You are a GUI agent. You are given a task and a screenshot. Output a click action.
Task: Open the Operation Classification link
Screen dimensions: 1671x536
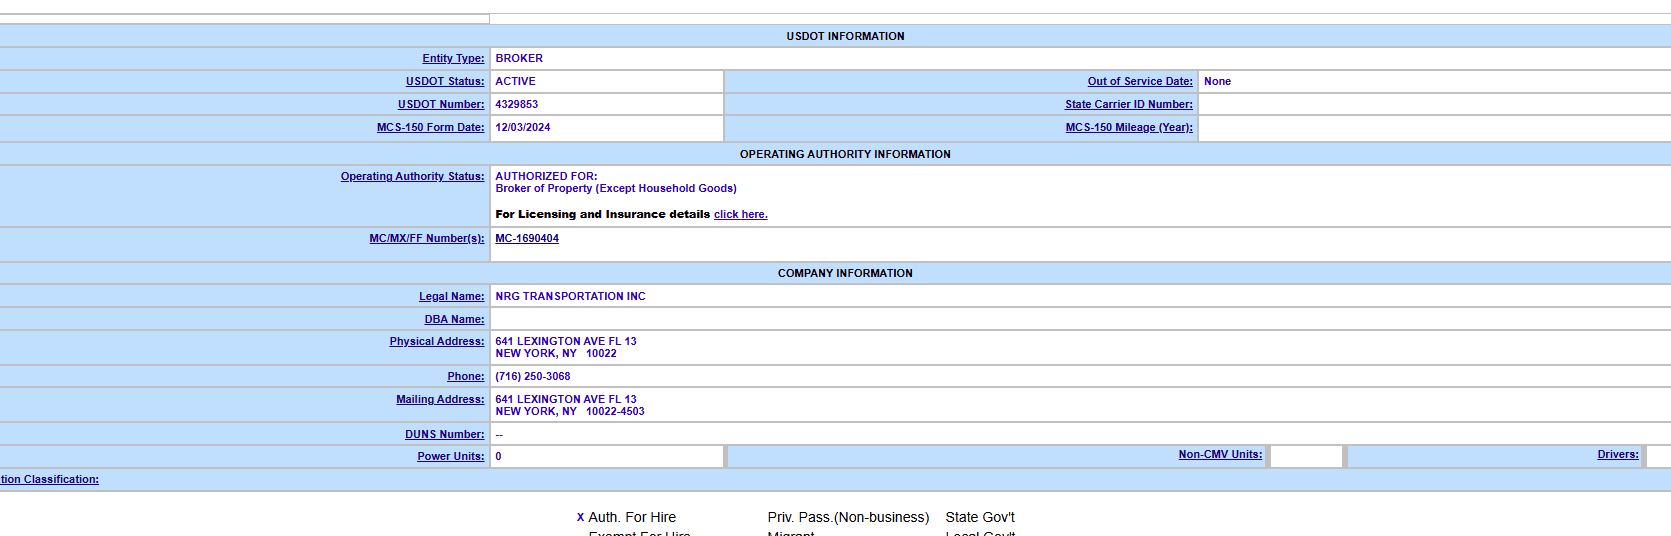pyautogui.click(x=49, y=480)
